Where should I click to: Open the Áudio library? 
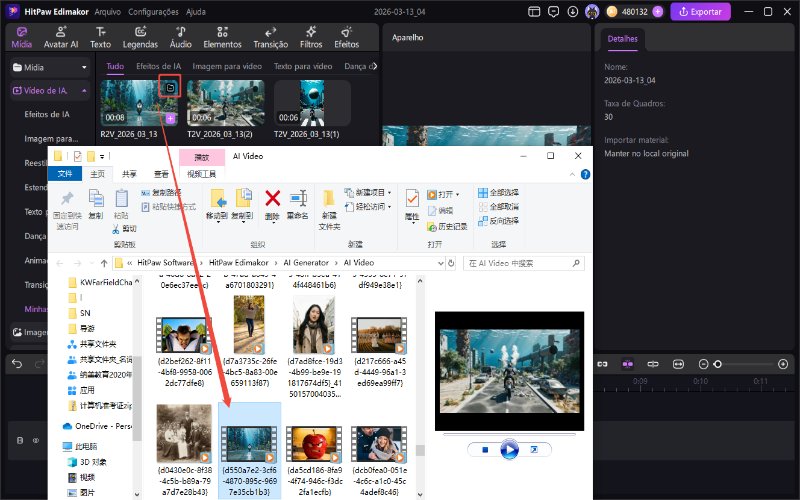[x=180, y=38]
